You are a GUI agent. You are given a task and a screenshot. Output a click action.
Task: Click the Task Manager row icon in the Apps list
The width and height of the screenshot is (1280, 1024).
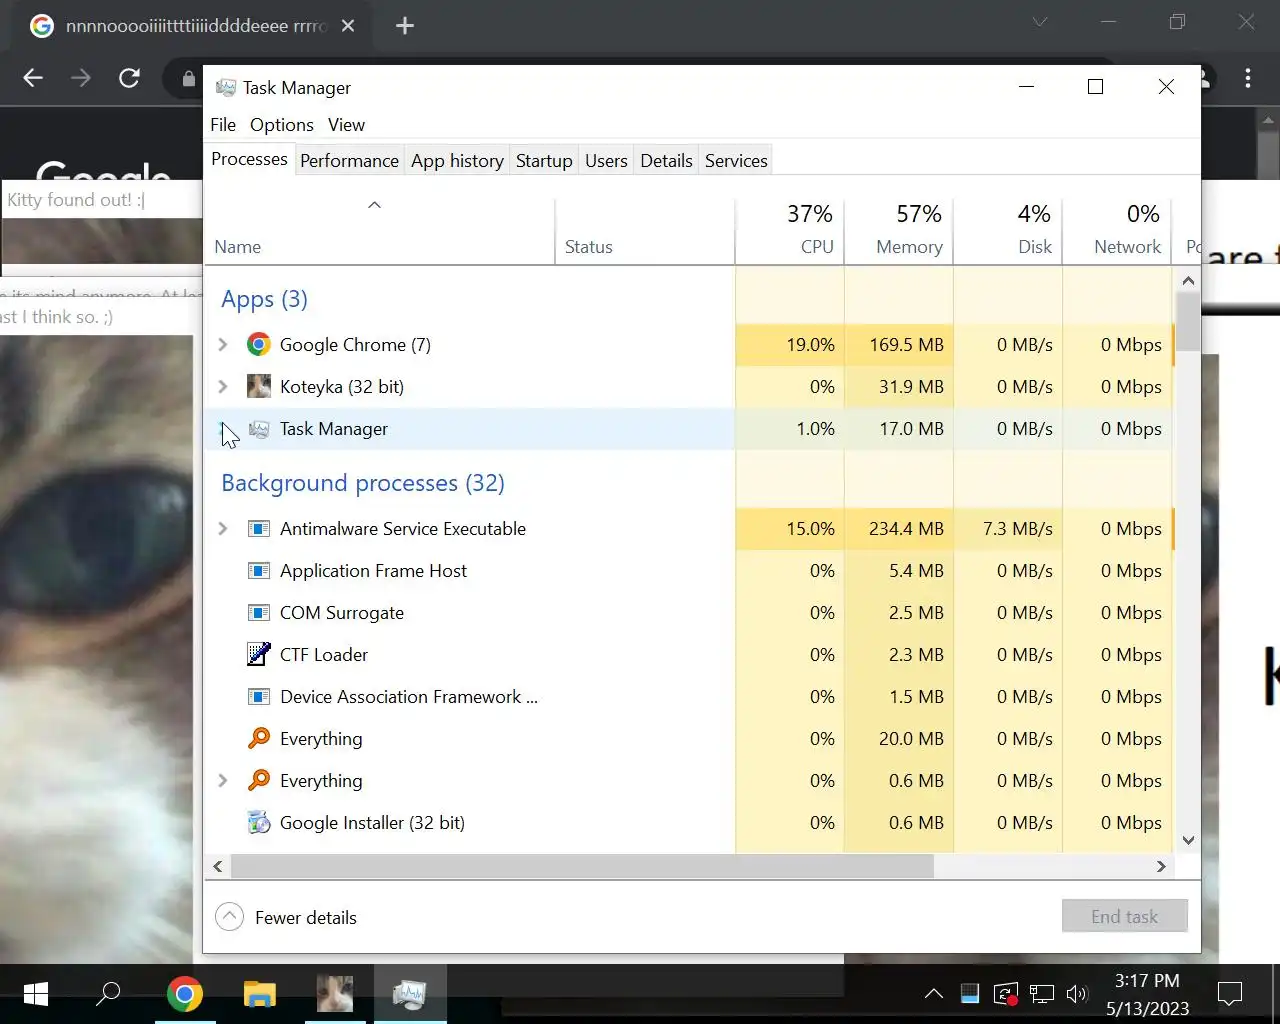(x=259, y=429)
